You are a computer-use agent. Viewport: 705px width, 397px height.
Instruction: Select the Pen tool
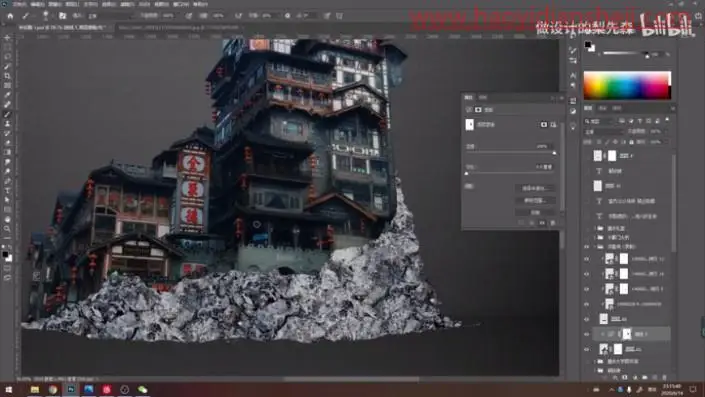click(7, 181)
